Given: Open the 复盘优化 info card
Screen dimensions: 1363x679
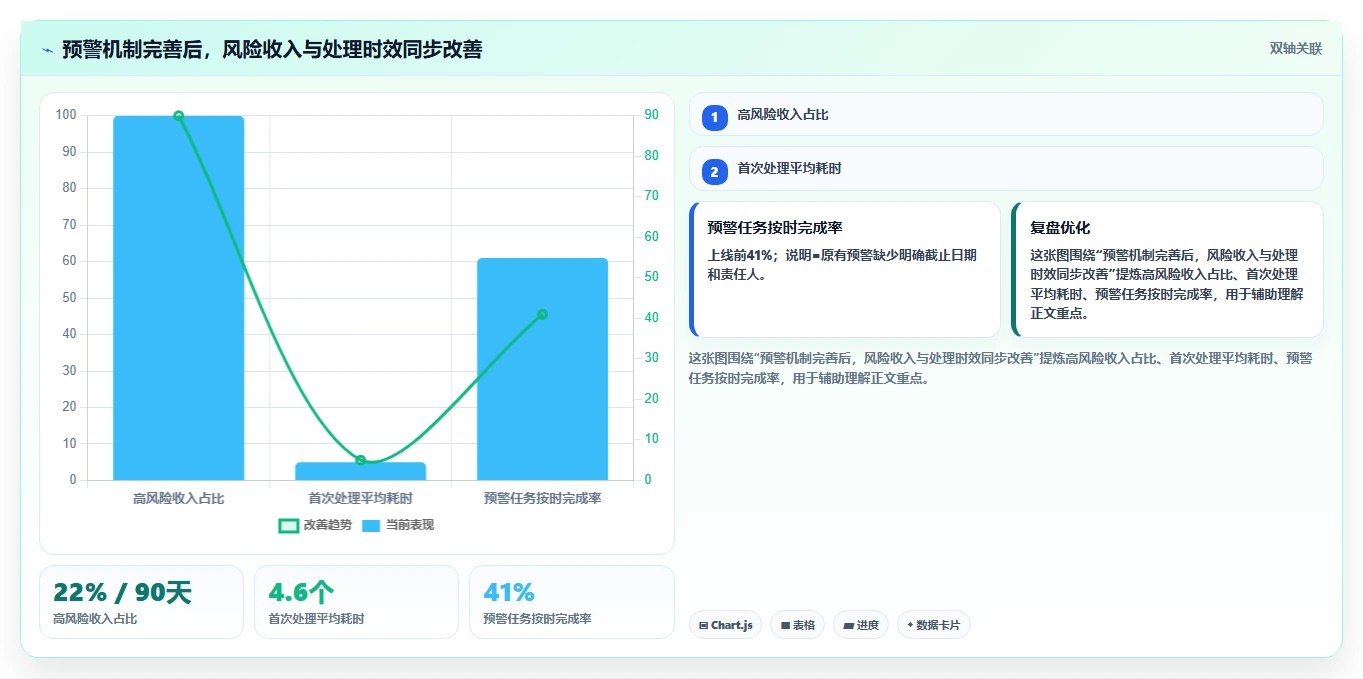Looking at the screenshot, I should pyautogui.click(x=1167, y=270).
